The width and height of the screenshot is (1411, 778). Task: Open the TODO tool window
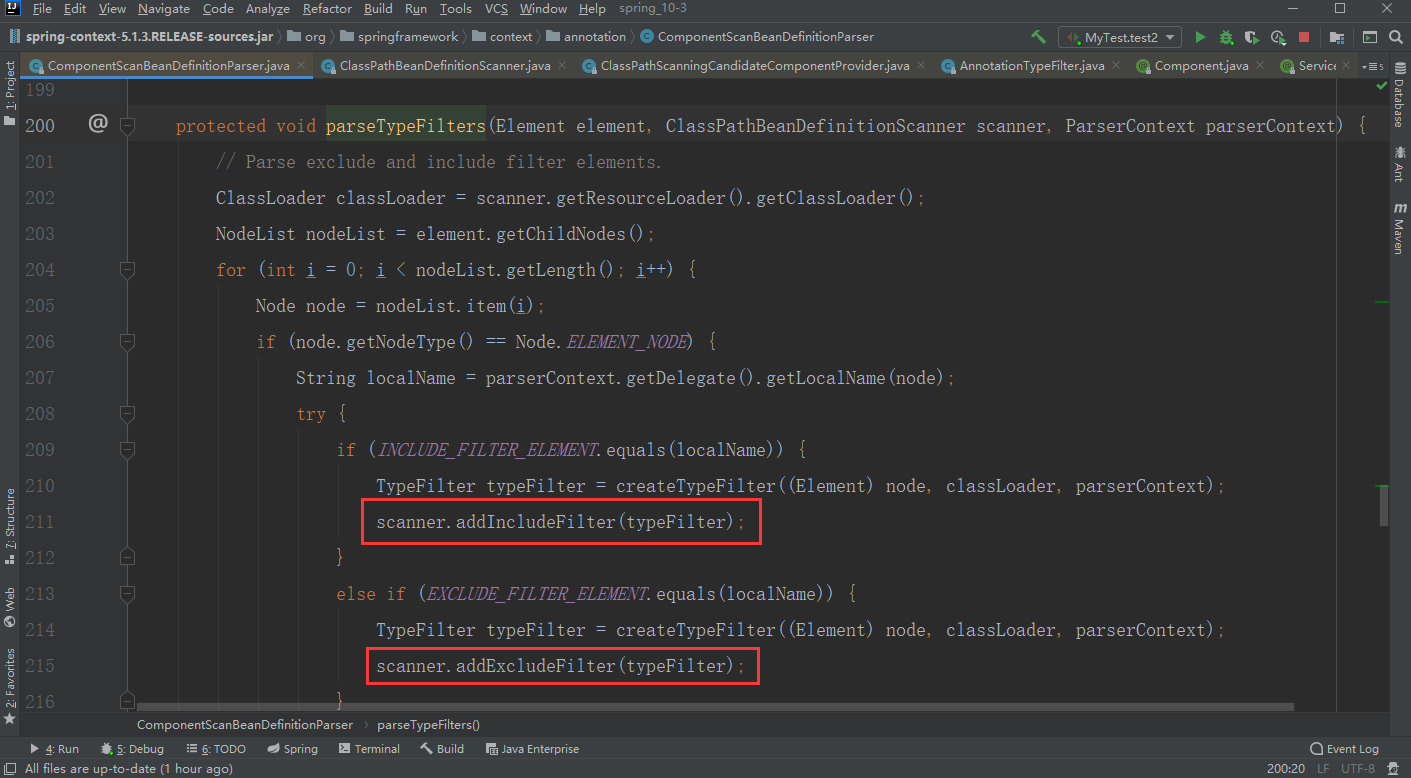point(216,749)
